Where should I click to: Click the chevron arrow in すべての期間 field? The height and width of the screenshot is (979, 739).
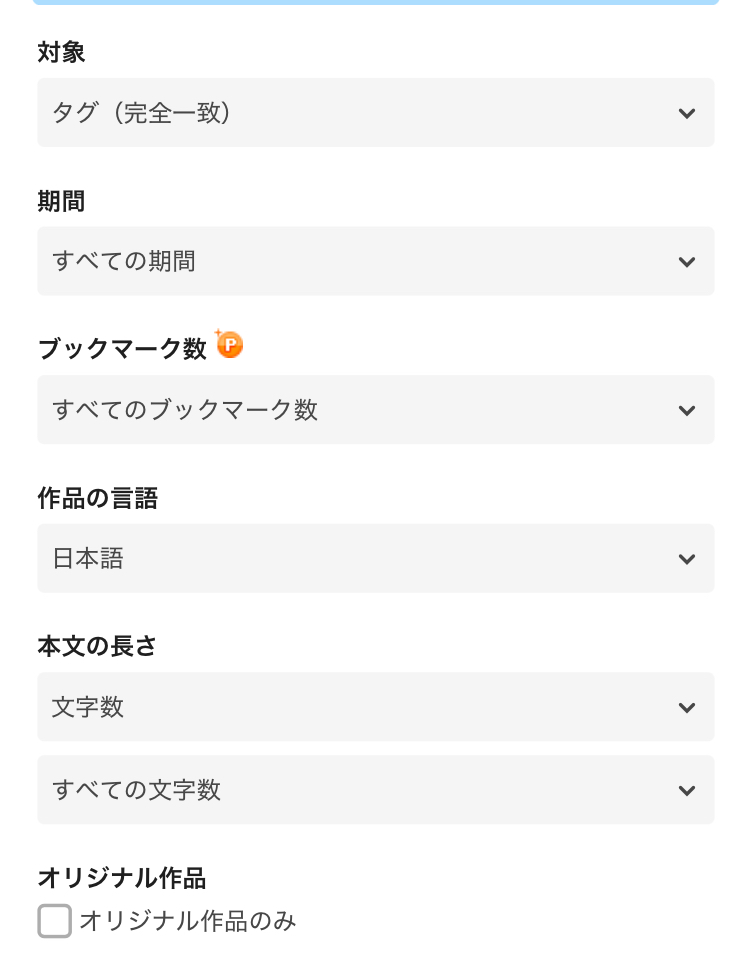[686, 262]
